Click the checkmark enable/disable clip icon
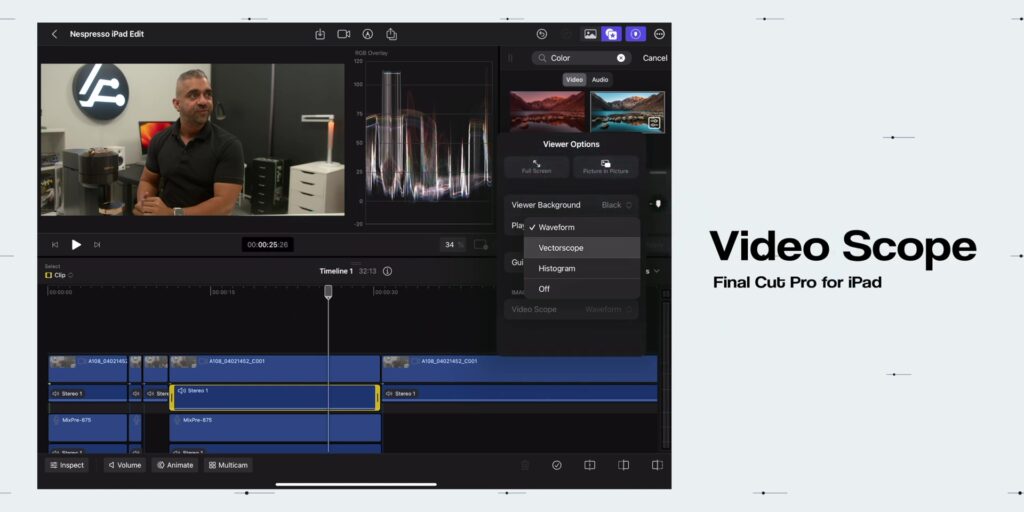 click(x=556, y=465)
